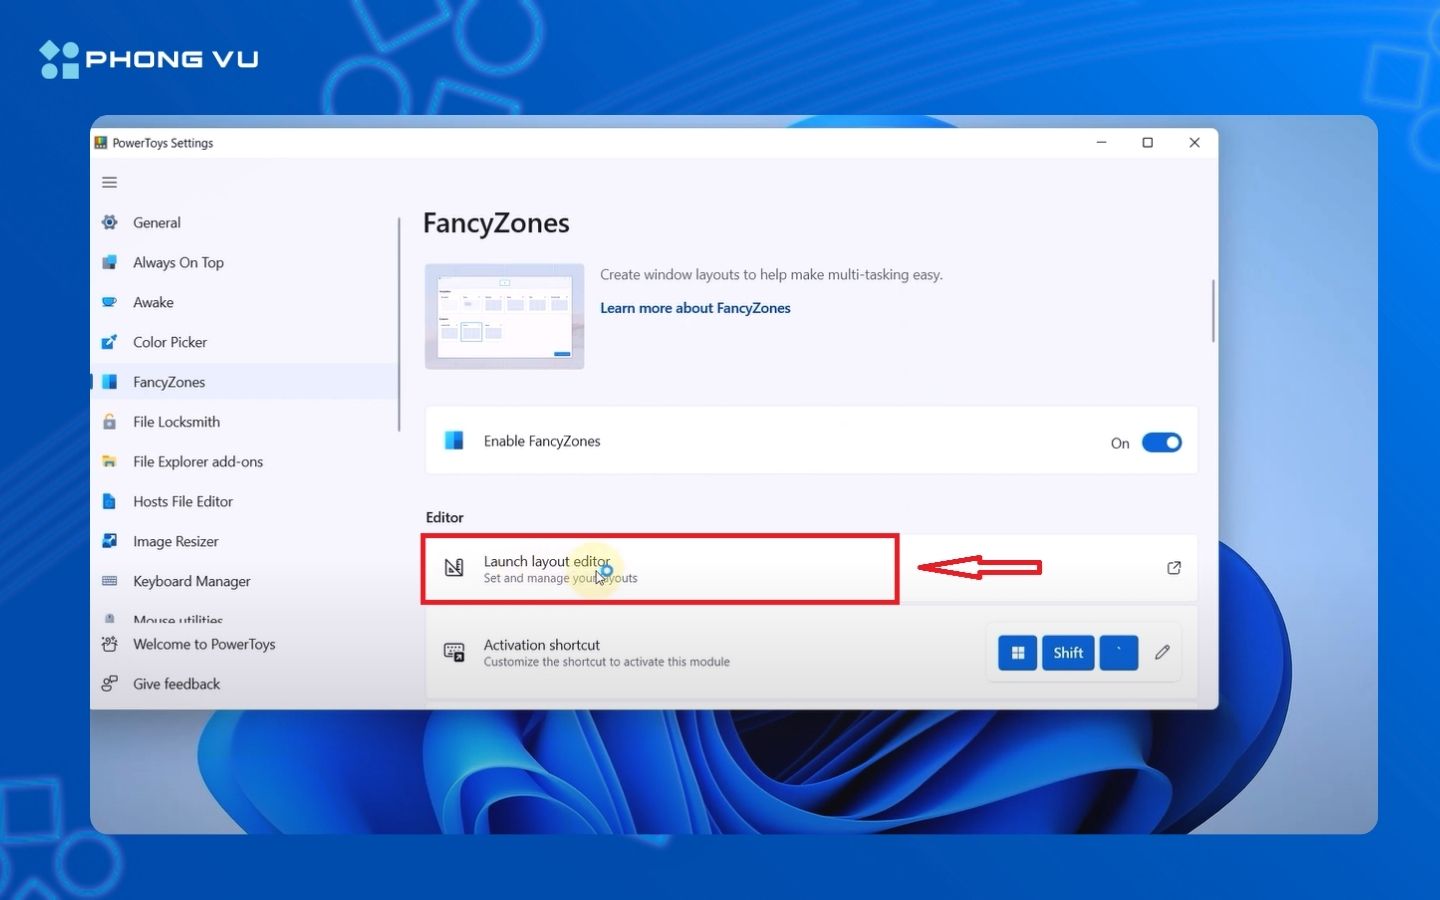1440x900 pixels.
Task: Open the Hosts File Editor module
Action: click(x=181, y=501)
